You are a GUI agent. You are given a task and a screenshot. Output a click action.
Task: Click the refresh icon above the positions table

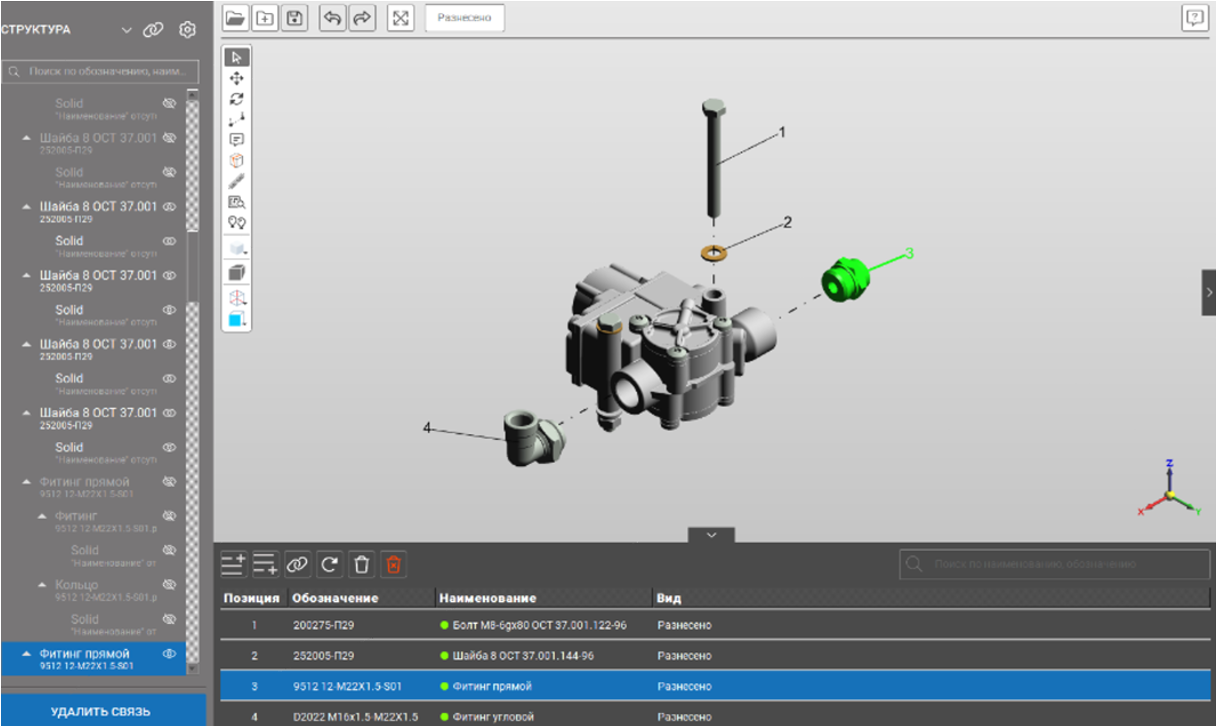pos(329,565)
